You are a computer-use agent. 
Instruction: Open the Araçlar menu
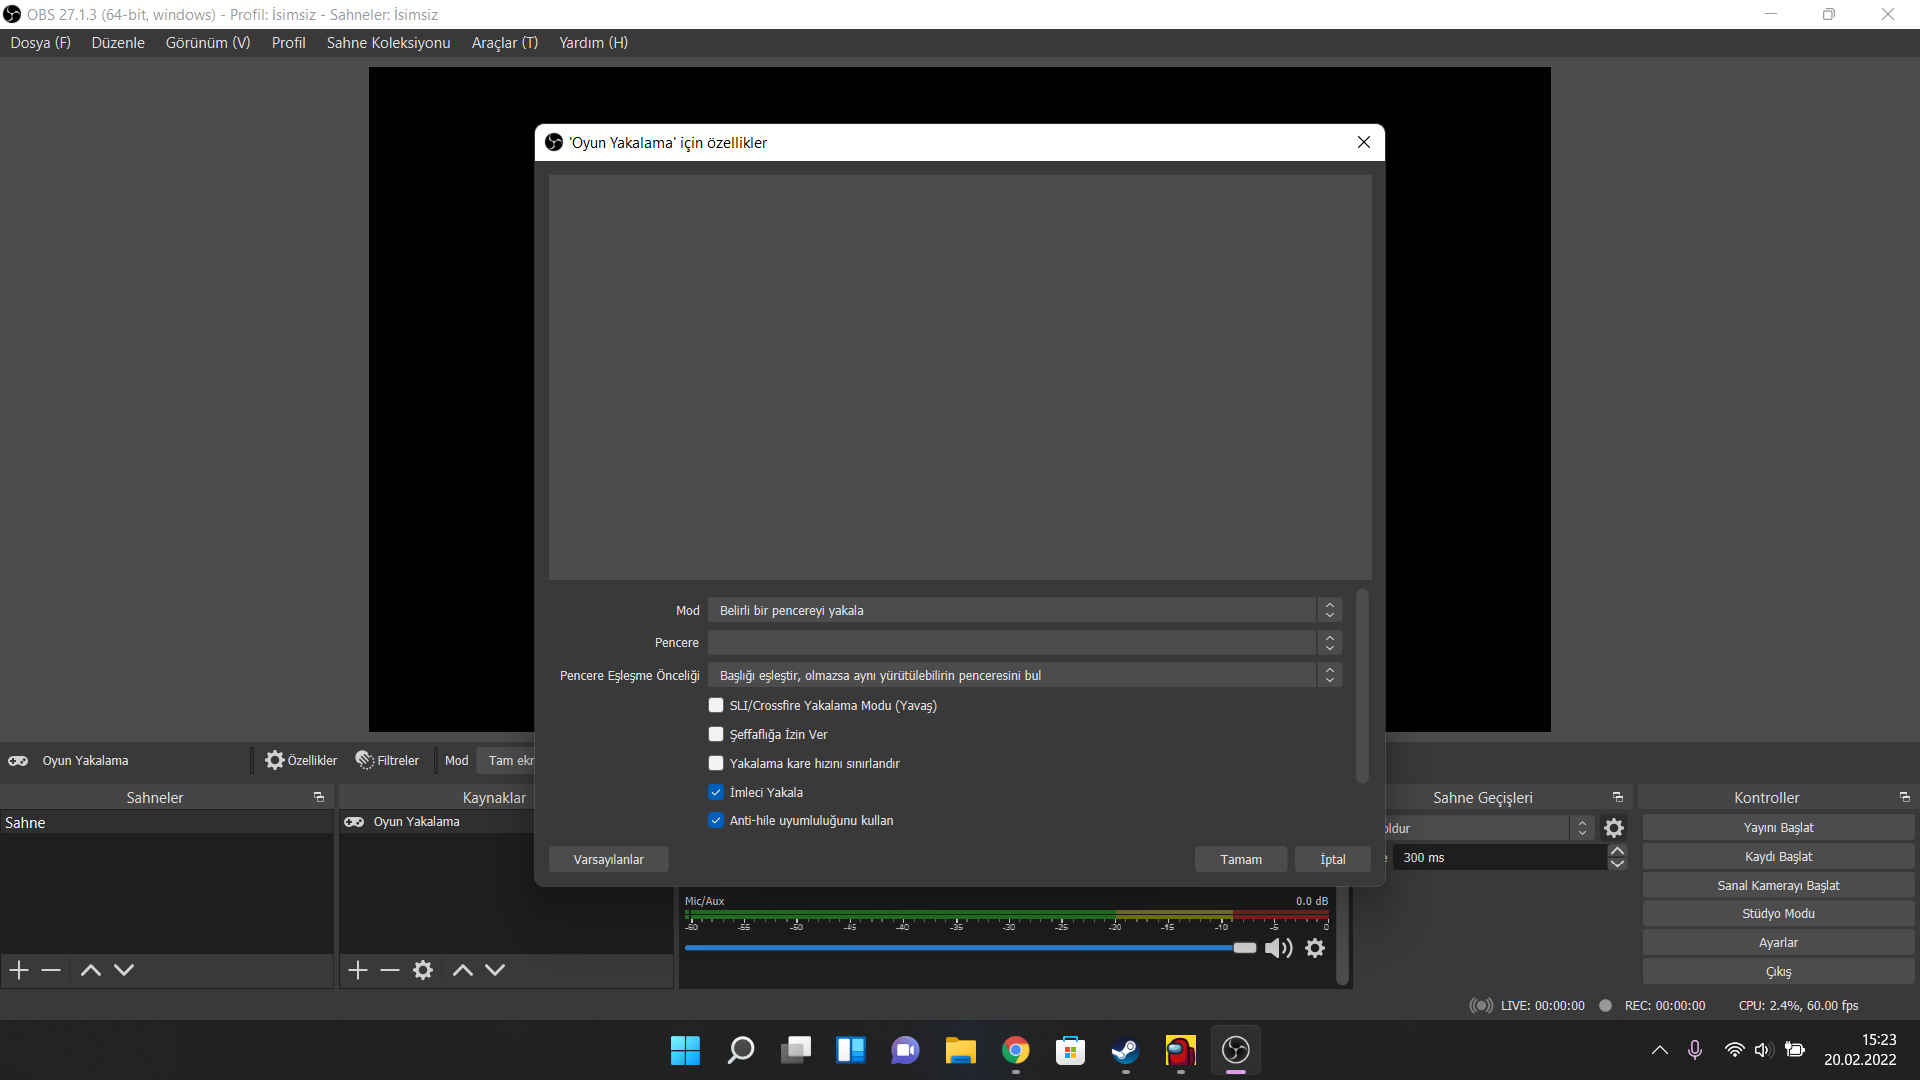tap(504, 43)
